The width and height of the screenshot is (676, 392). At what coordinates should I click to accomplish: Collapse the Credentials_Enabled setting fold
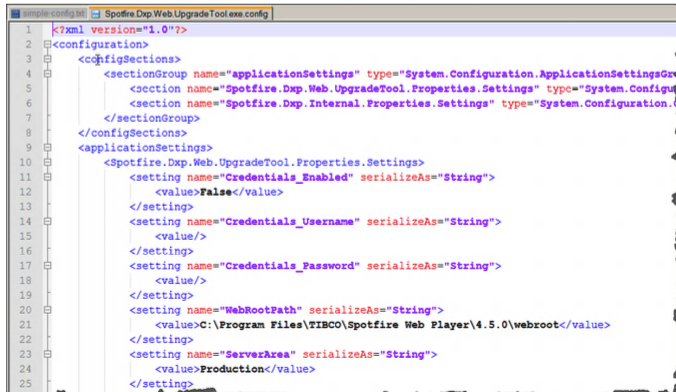click(47, 177)
